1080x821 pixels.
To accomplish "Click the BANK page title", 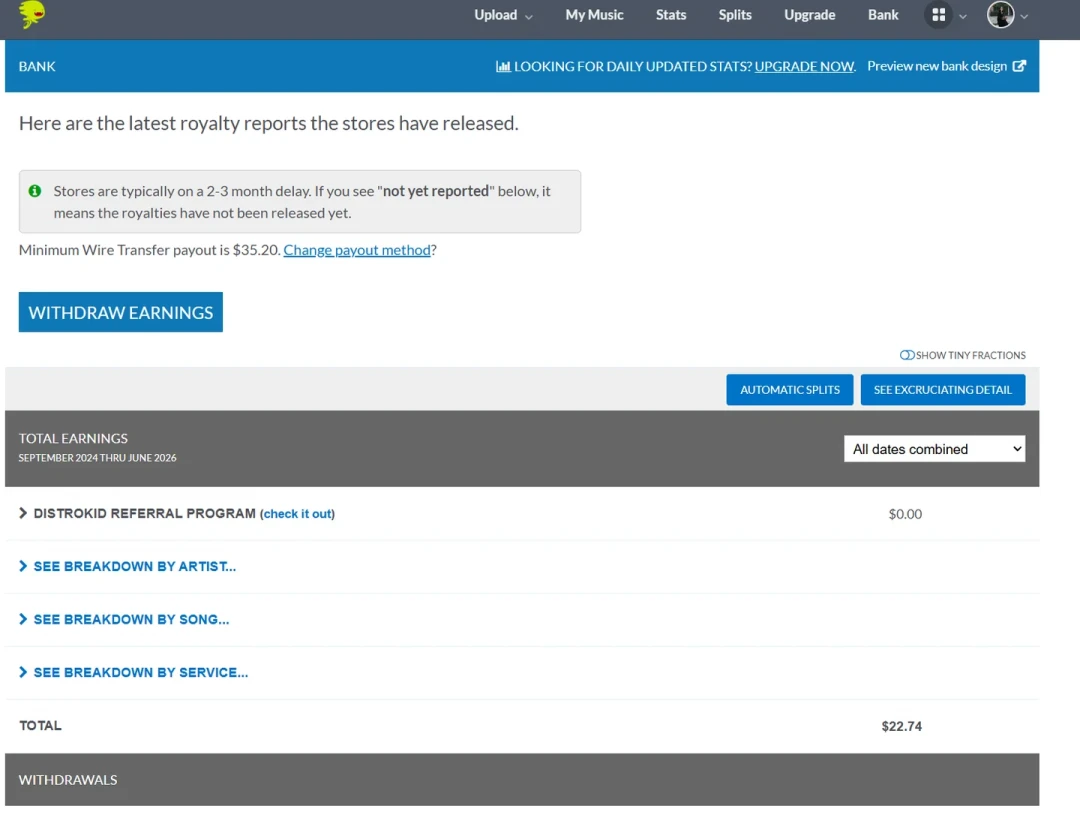I will 37,67.
